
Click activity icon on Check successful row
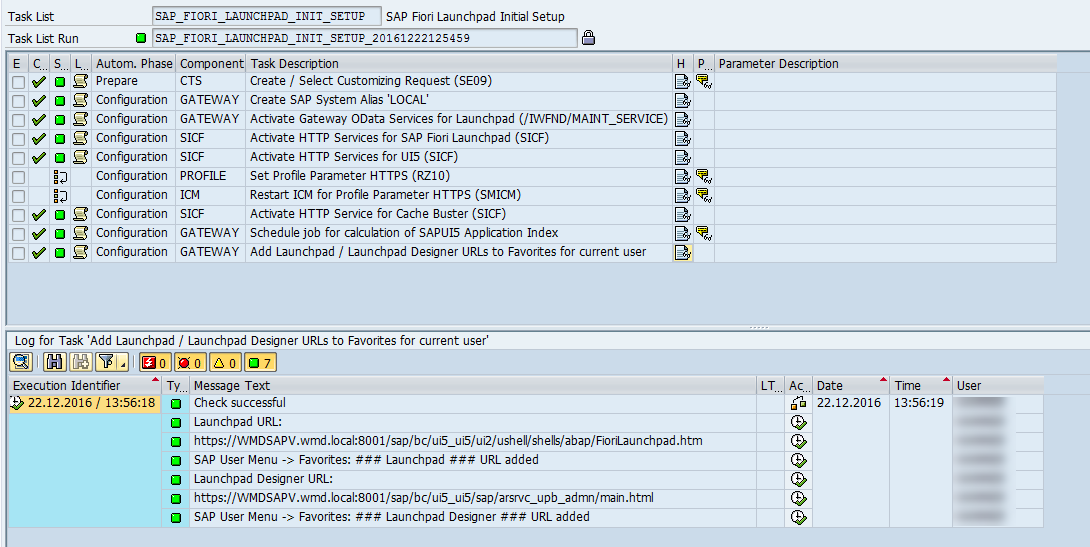click(798, 403)
